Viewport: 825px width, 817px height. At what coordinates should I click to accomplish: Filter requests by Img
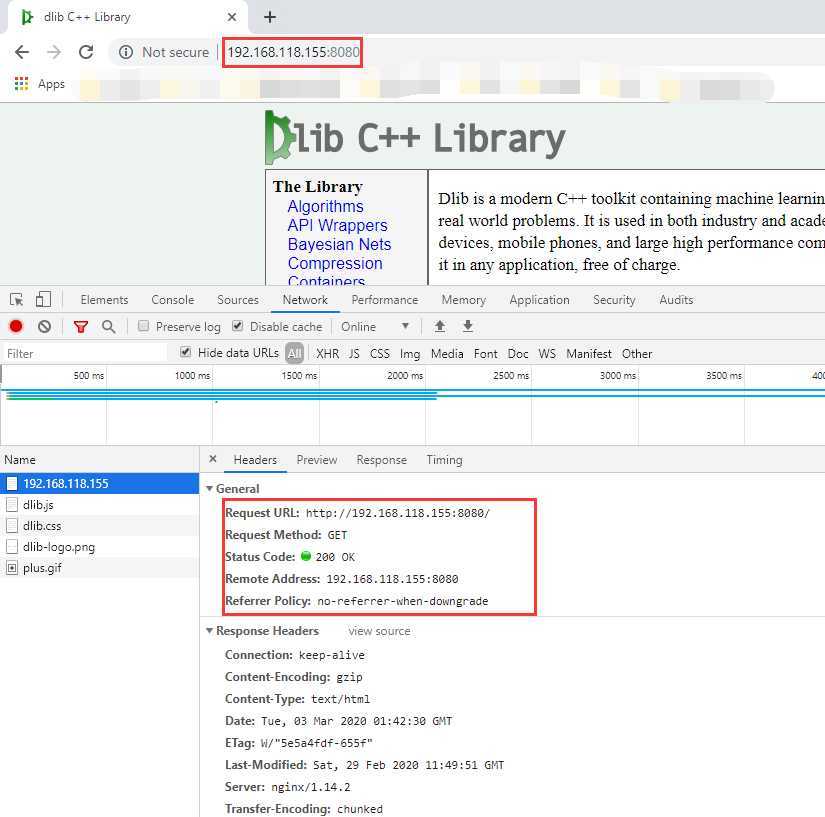[x=410, y=354]
